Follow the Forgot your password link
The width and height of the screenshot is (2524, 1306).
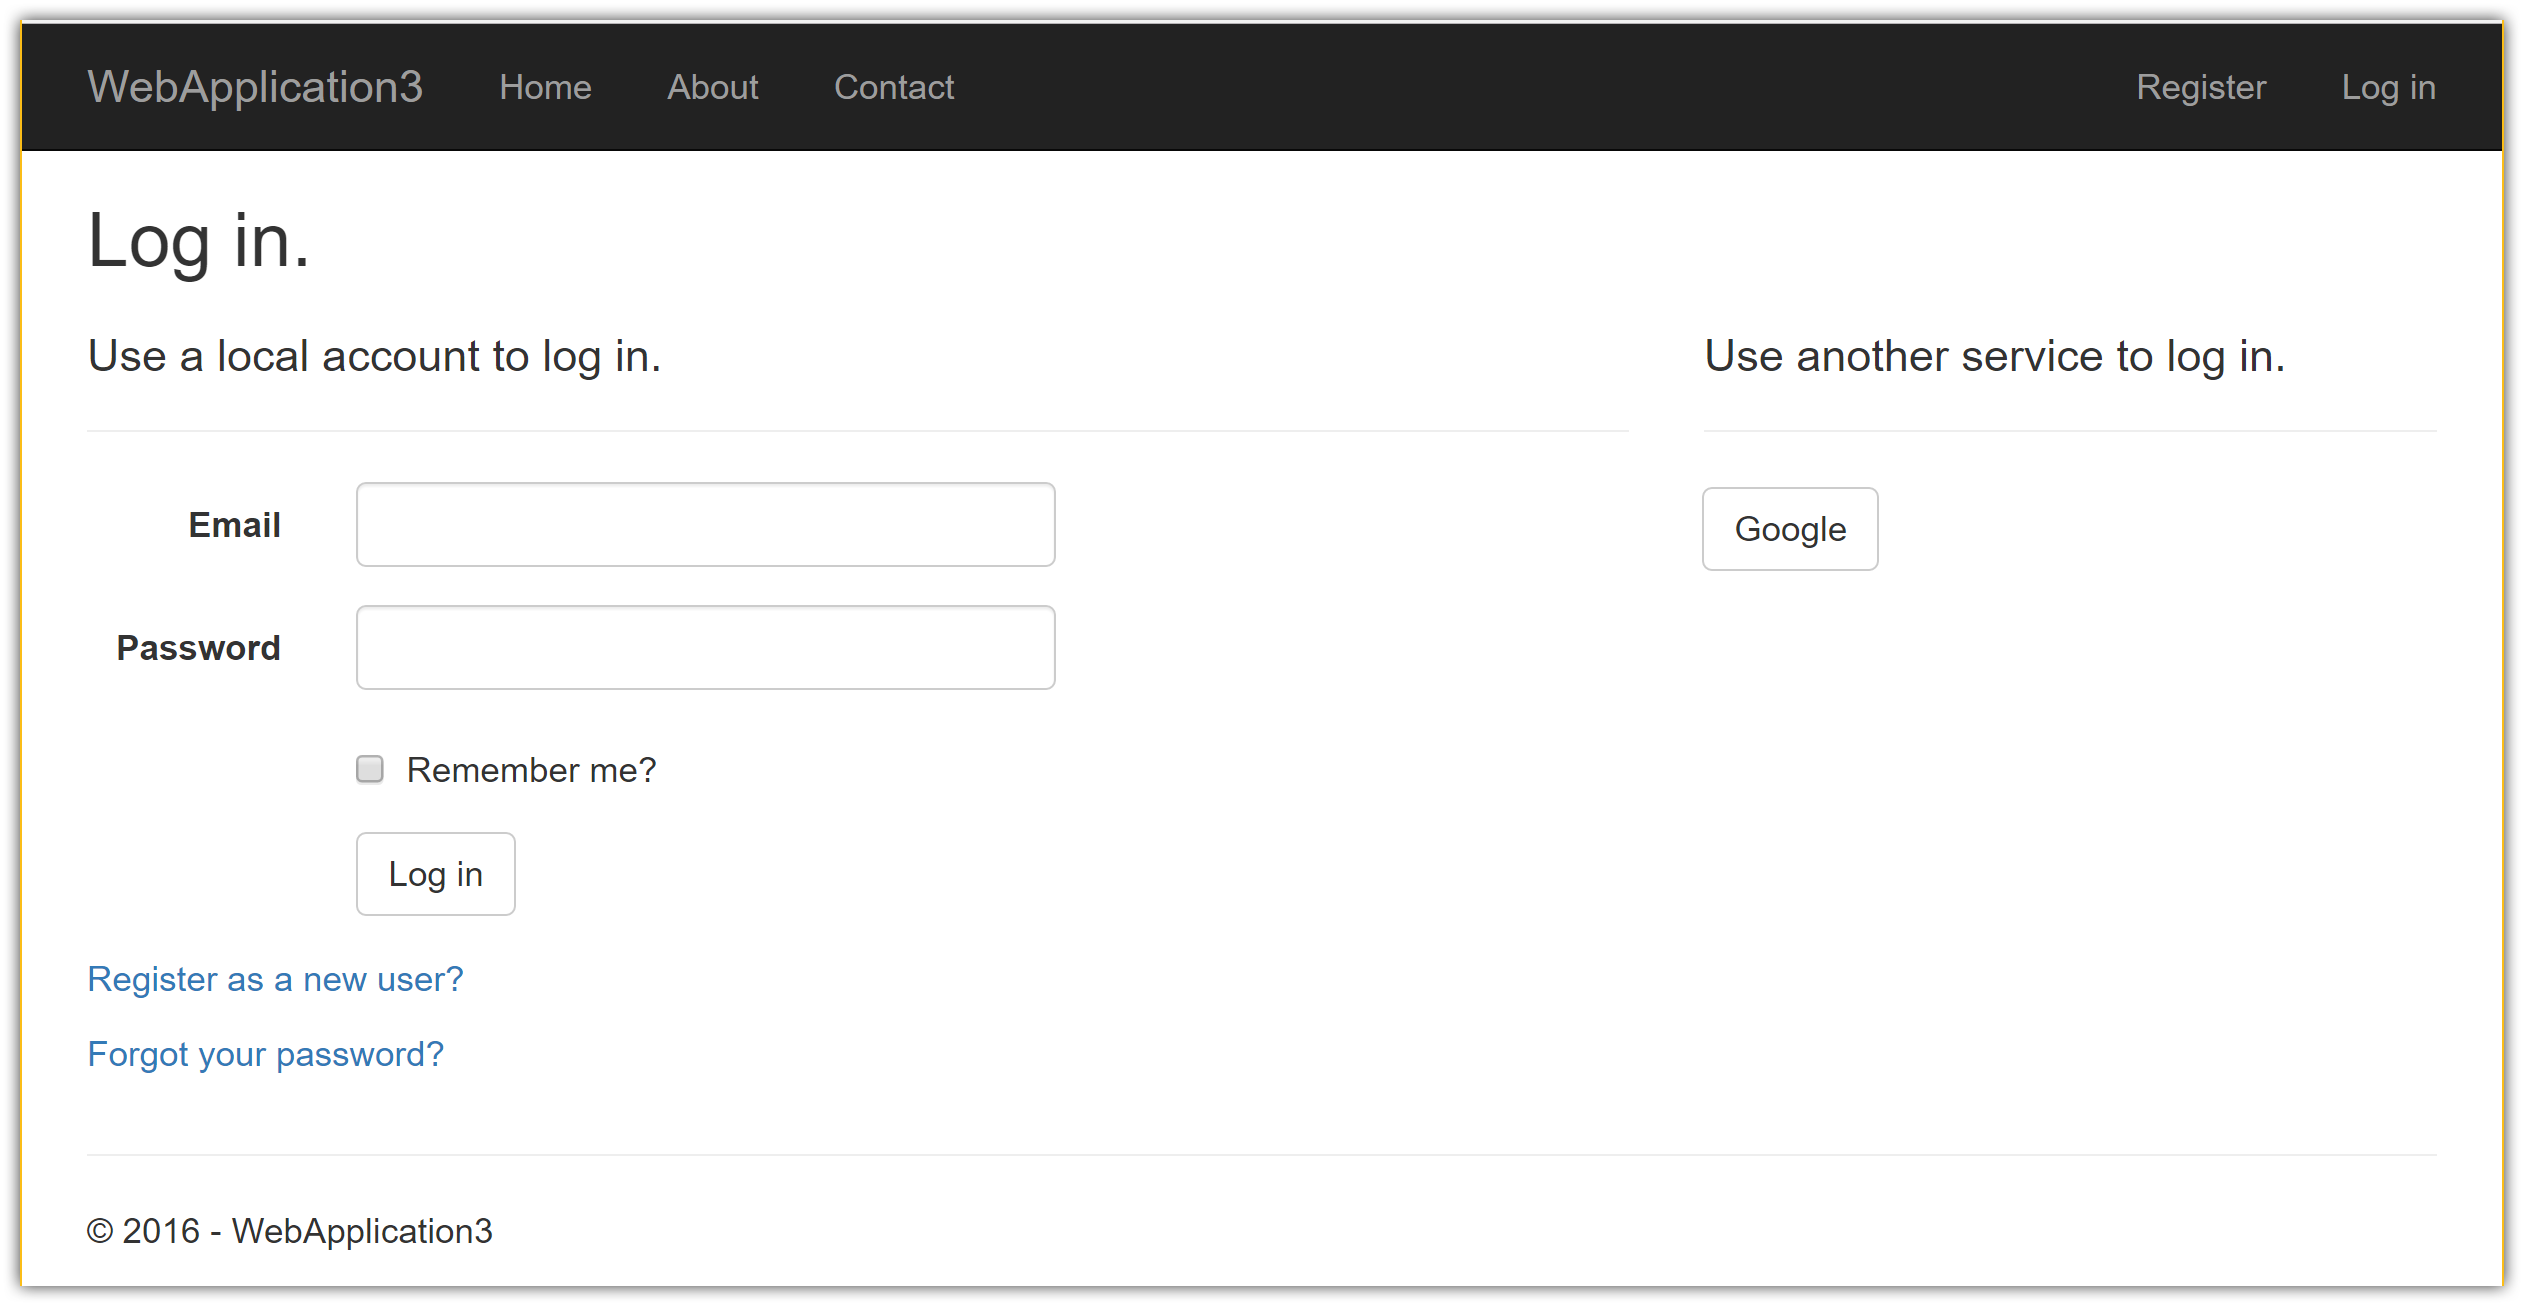[x=265, y=1054]
